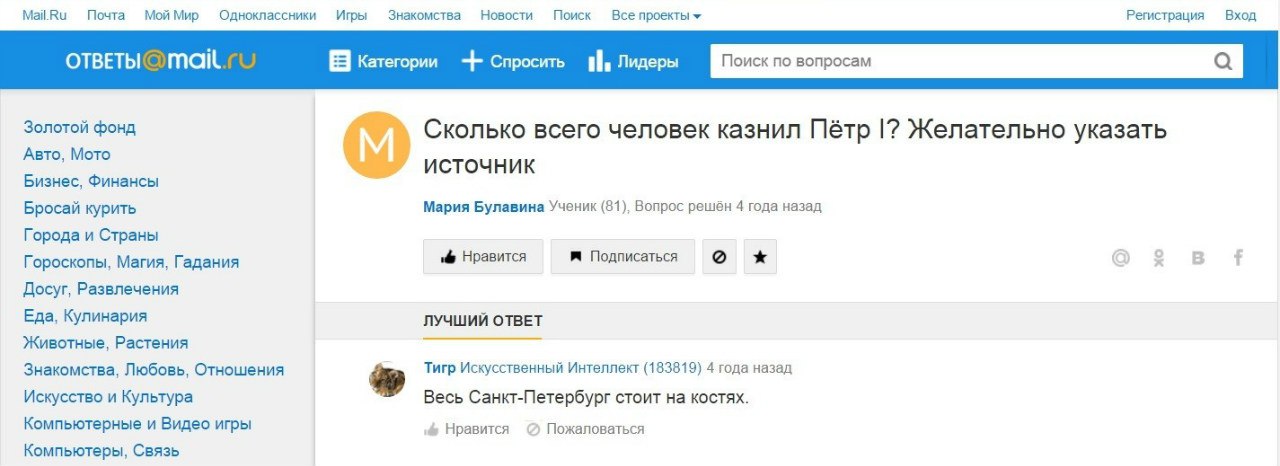Add question to favorites star icon
This screenshot has height=466, width=1280.
coord(760,257)
